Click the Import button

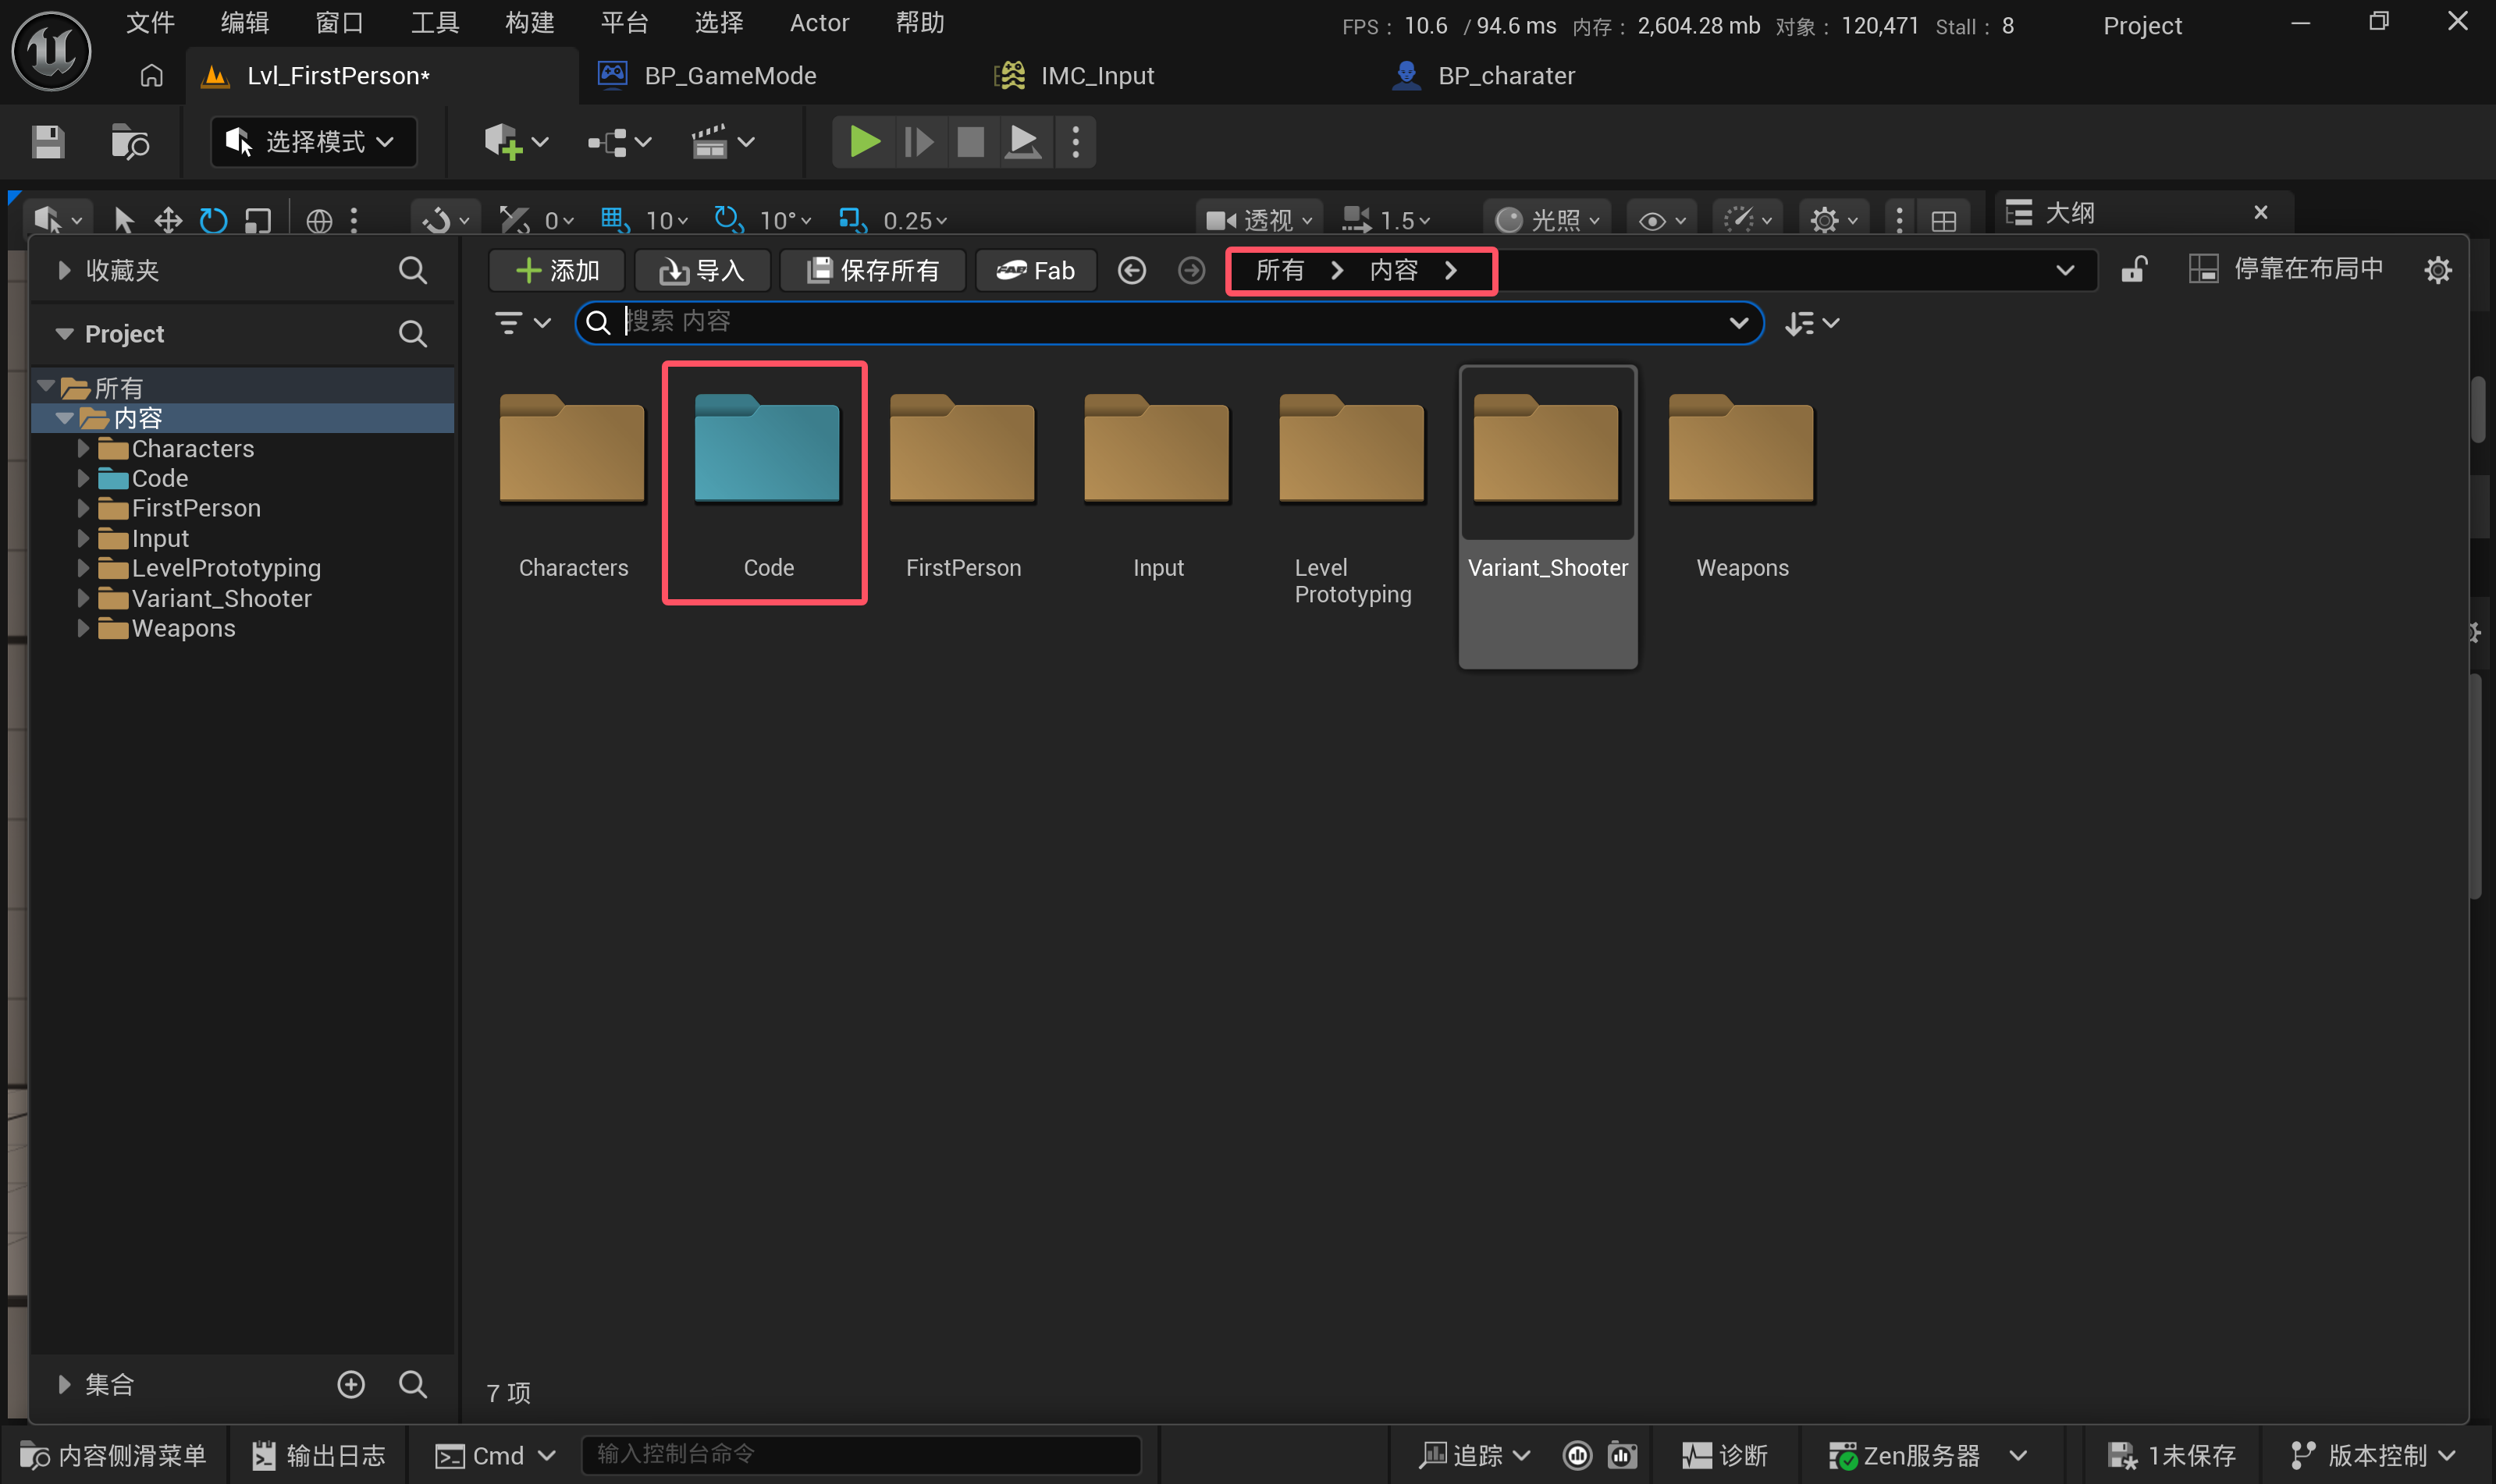(x=702, y=270)
